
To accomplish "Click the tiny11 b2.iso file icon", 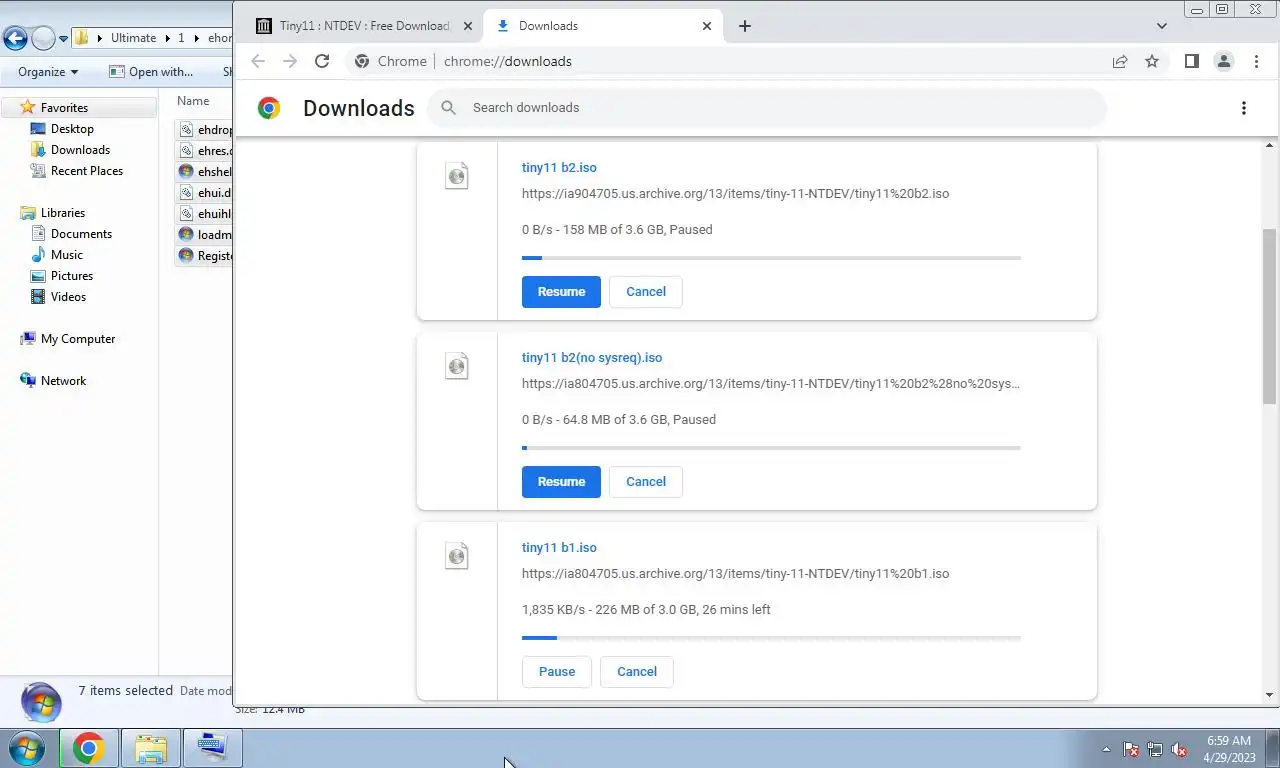I will click(x=457, y=176).
